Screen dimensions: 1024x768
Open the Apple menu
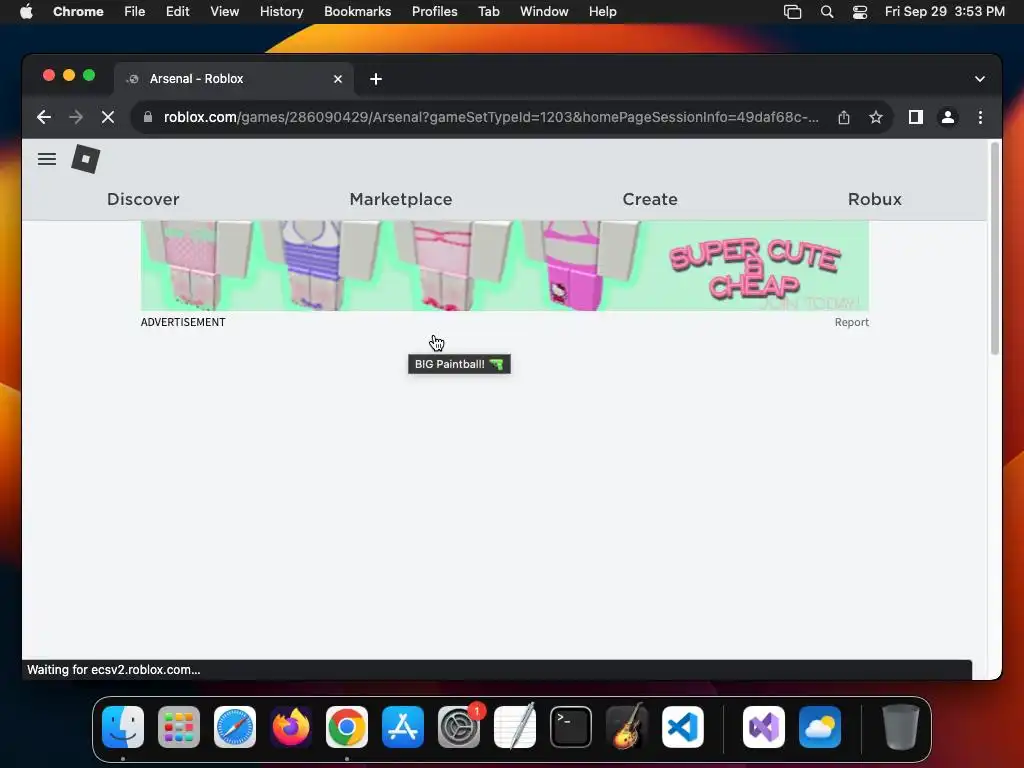coord(26,12)
